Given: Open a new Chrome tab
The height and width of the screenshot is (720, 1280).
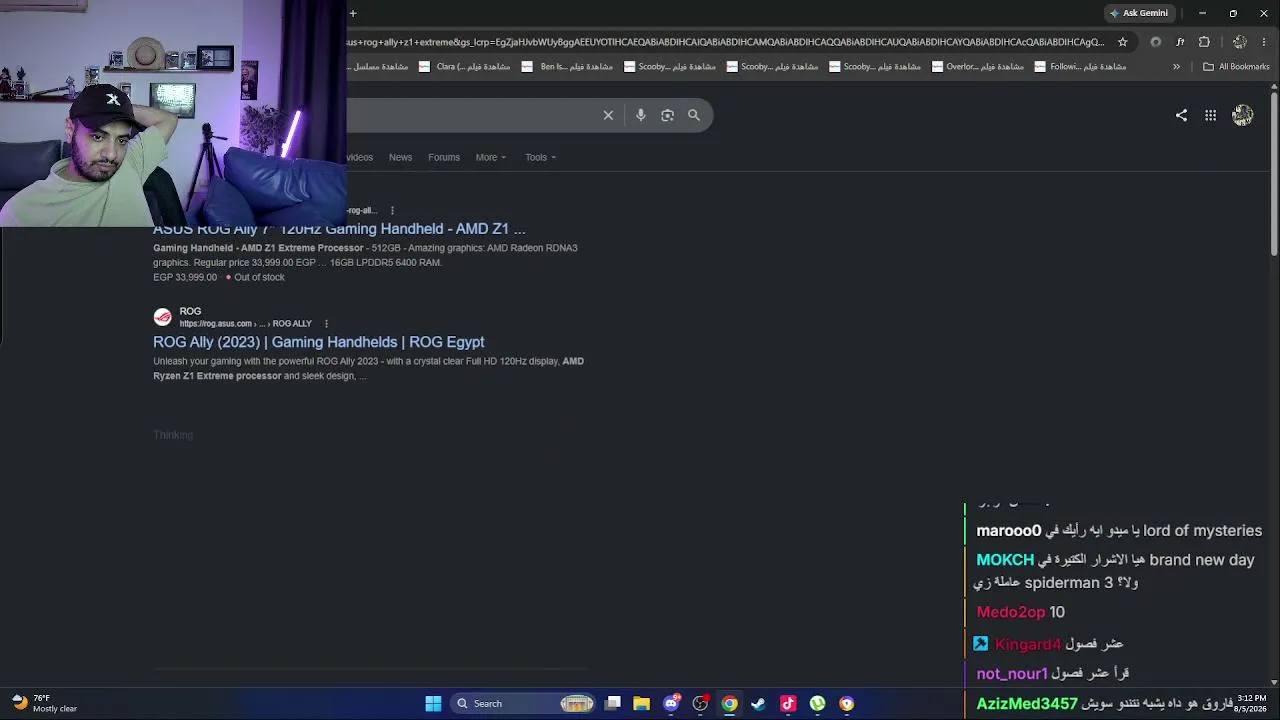Looking at the screenshot, I should [353, 13].
